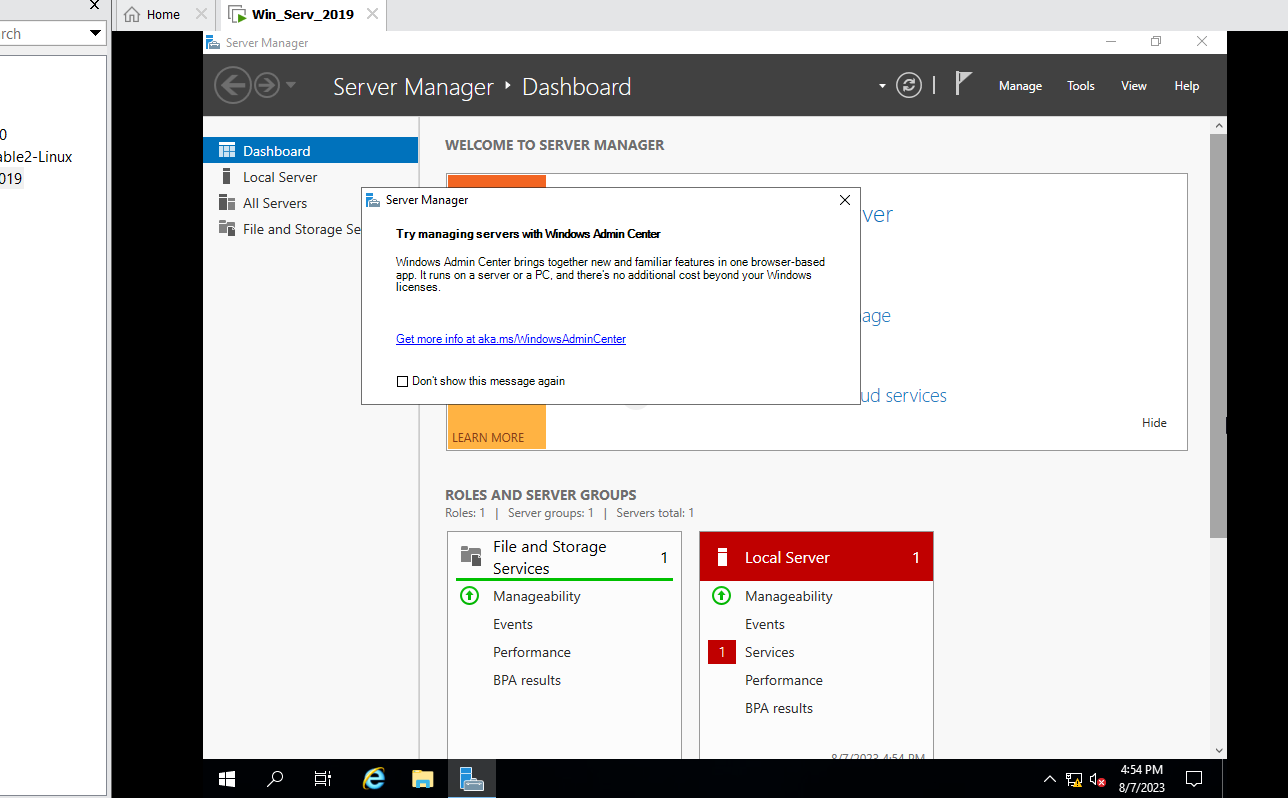
Task: Launch Internet Explorer from the taskbar
Action: tap(374, 779)
